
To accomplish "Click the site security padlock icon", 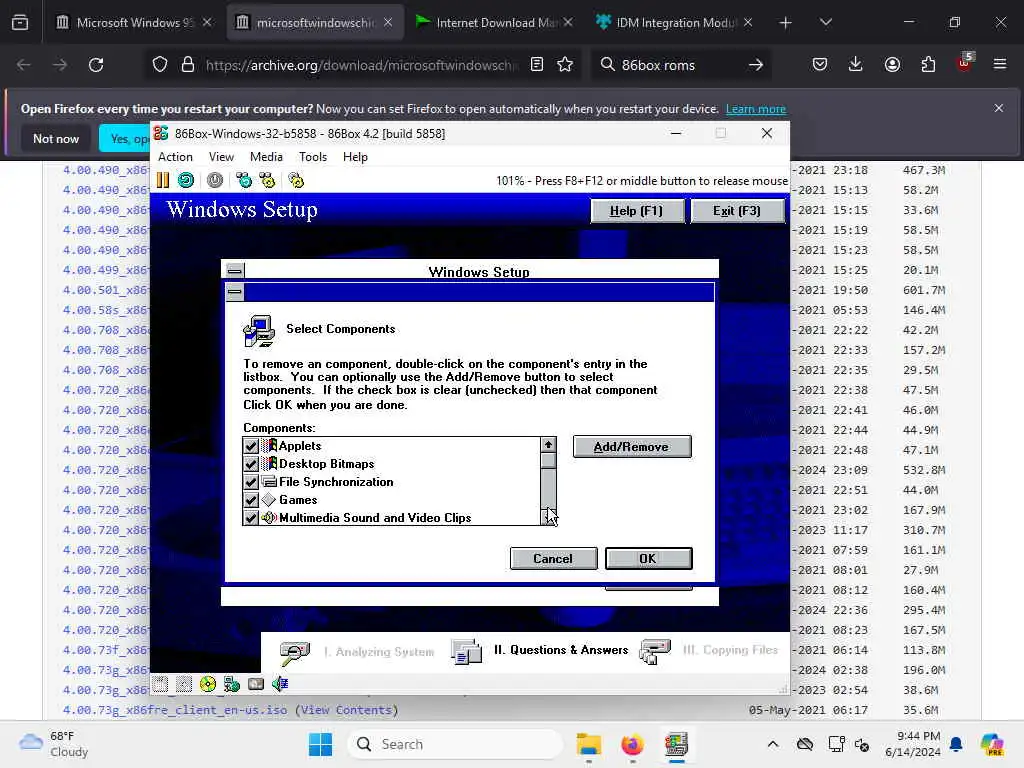I will (188, 65).
